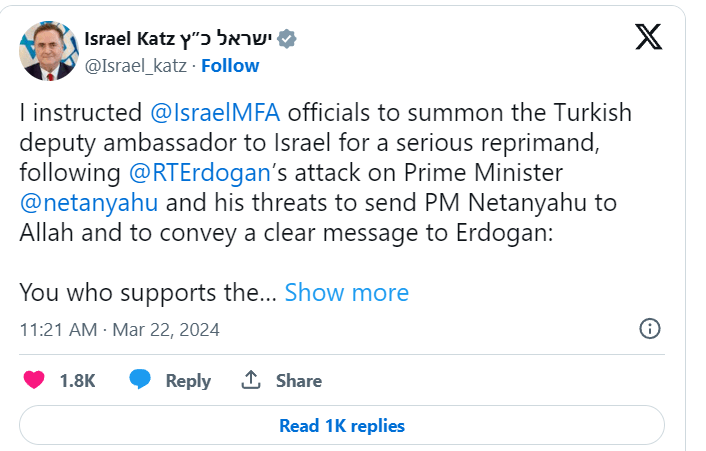Open the @RTErdogan mention link

click(x=205, y=171)
